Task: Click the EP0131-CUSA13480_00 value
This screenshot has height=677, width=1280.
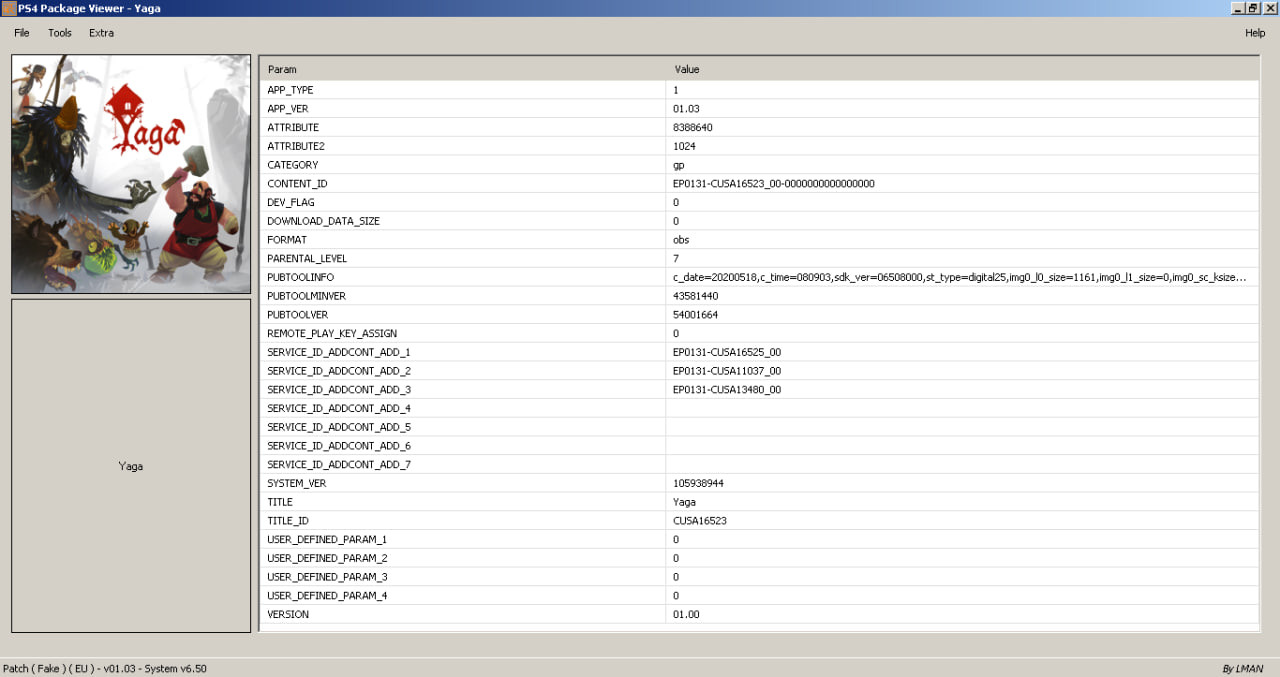Action: click(727, 390)
